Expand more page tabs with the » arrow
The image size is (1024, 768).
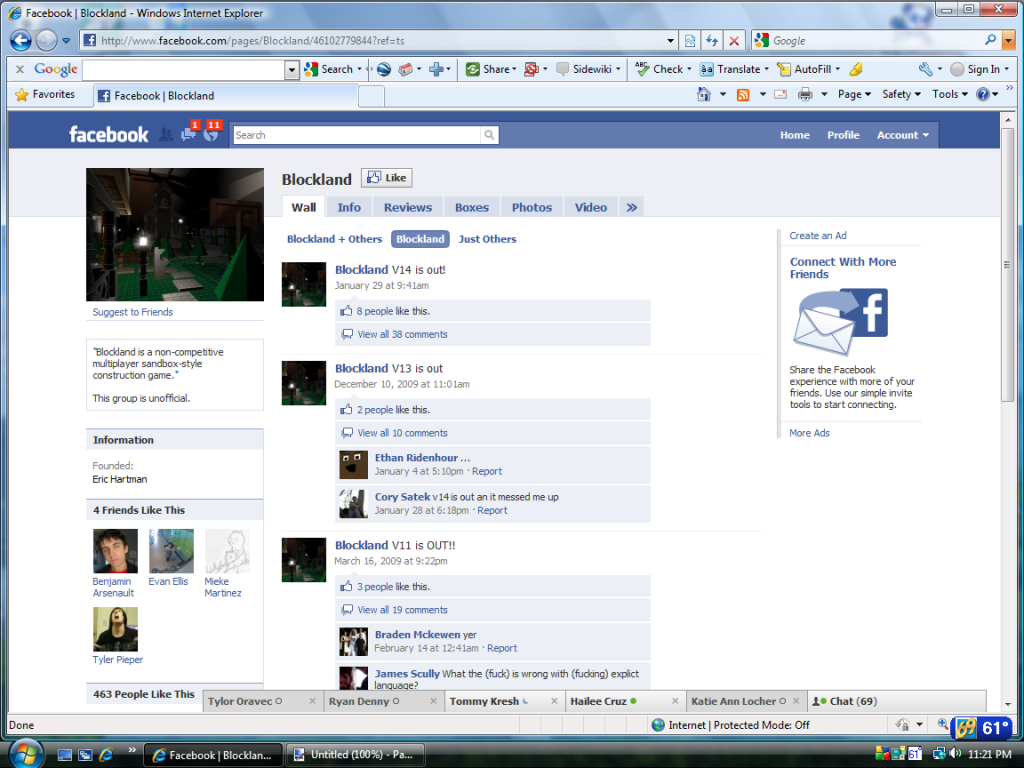(632, 207)
